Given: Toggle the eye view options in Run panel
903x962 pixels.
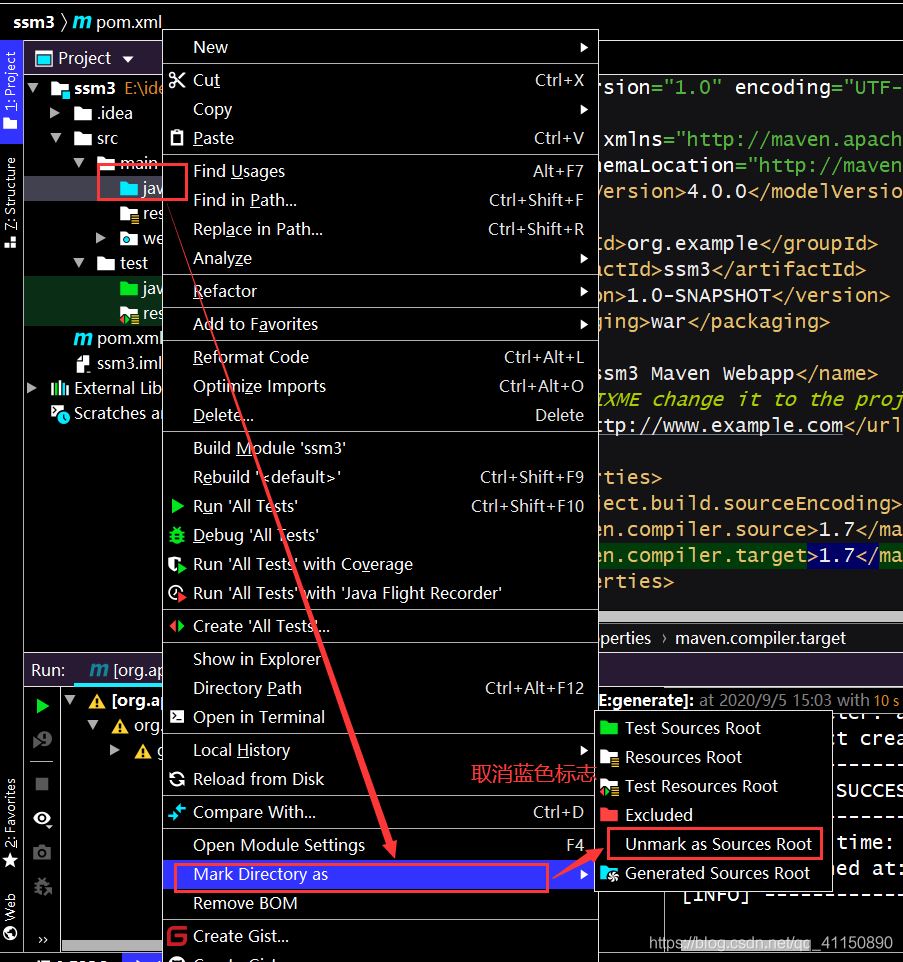Looking at the screenshot, I should (x=42, y=818).
